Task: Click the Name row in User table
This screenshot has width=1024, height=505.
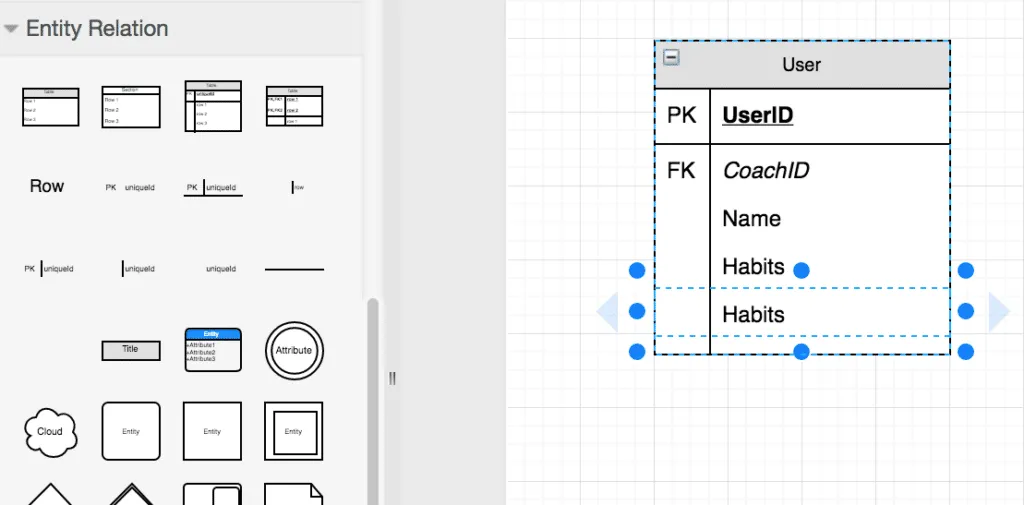Action: click(x=752, y=219)
